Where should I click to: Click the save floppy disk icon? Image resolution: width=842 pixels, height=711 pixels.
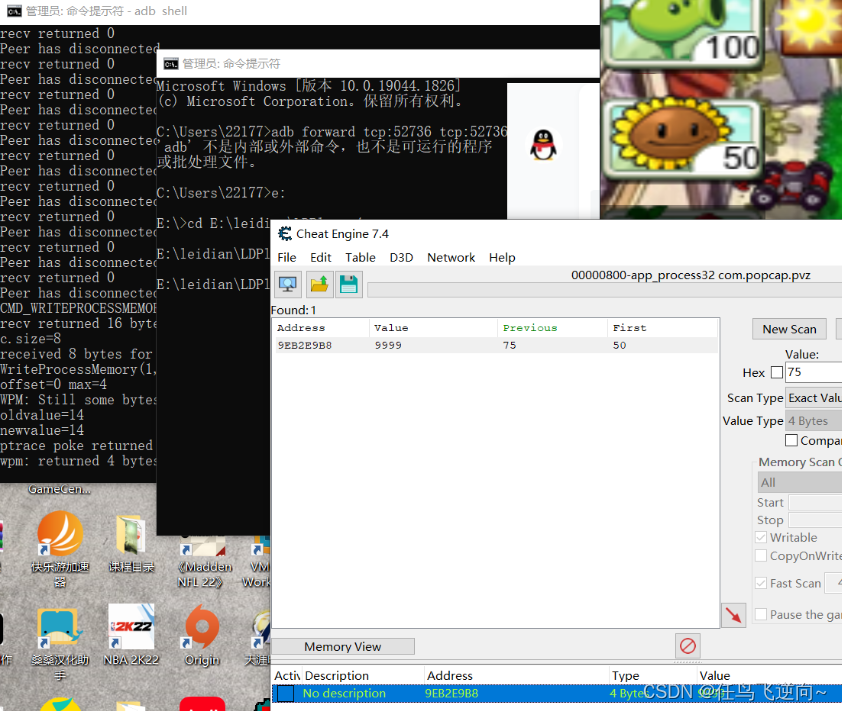click(x=349, y=285)
